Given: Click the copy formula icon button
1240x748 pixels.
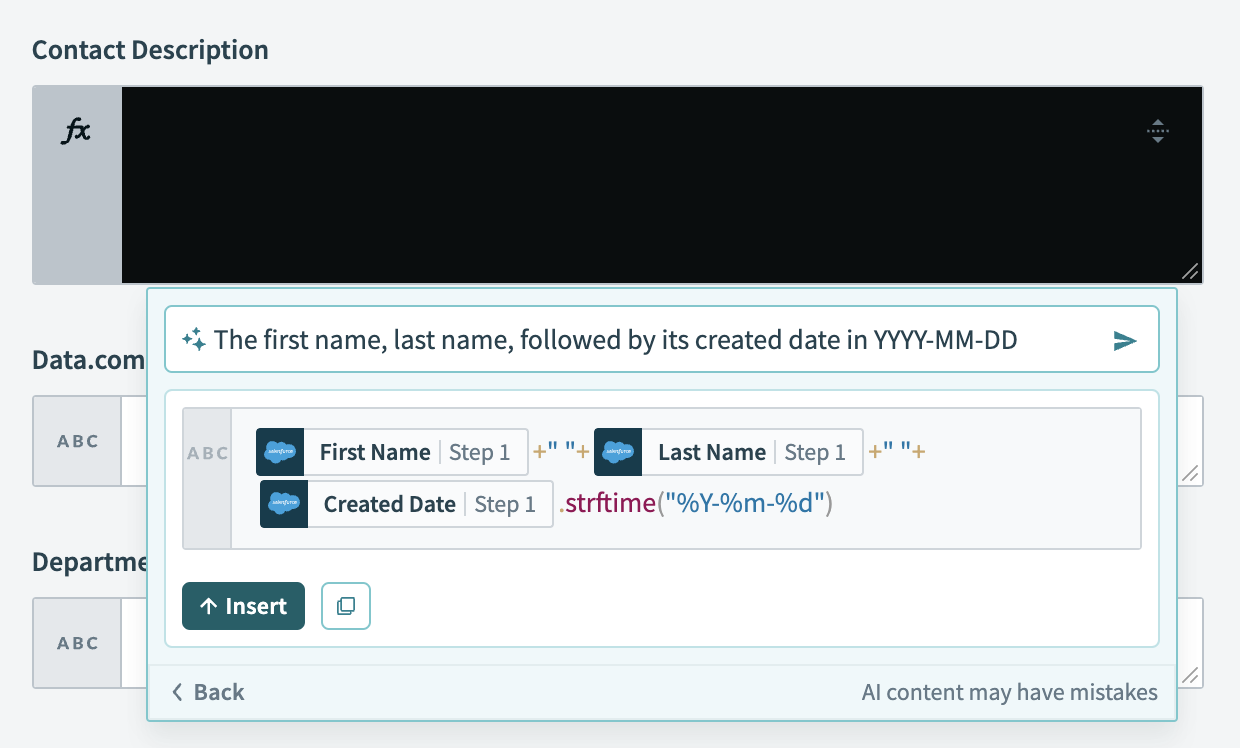Looking at the screenshot, I should pyautogui.click(x=346, y=606).
